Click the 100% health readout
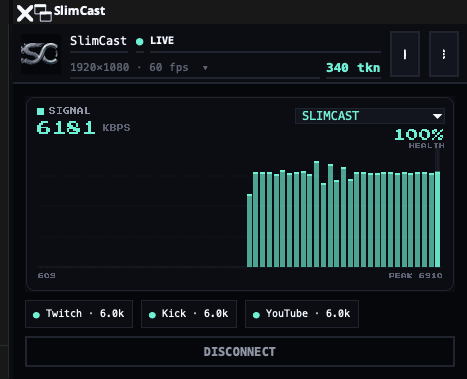 point(419,135)
